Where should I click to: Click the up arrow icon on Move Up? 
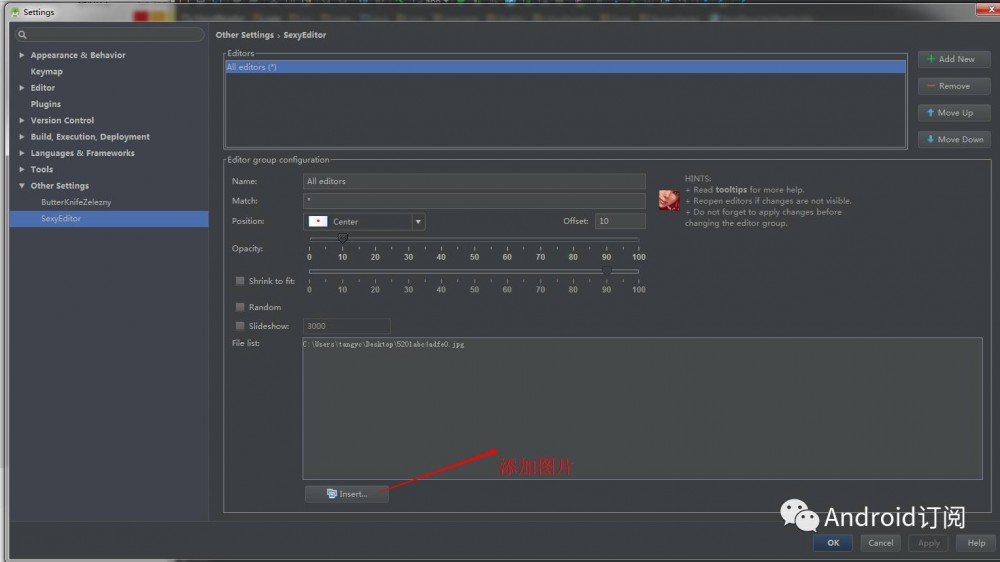pos(930,112)
